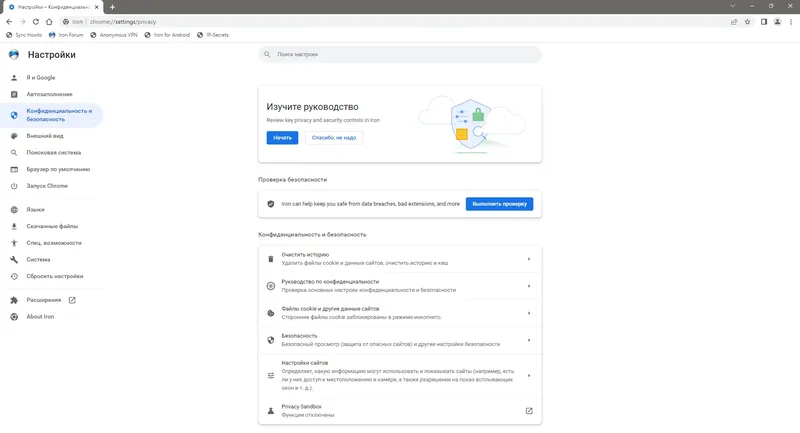Reload the settings page
Screen dimensions: 800x433
[36, 21]
